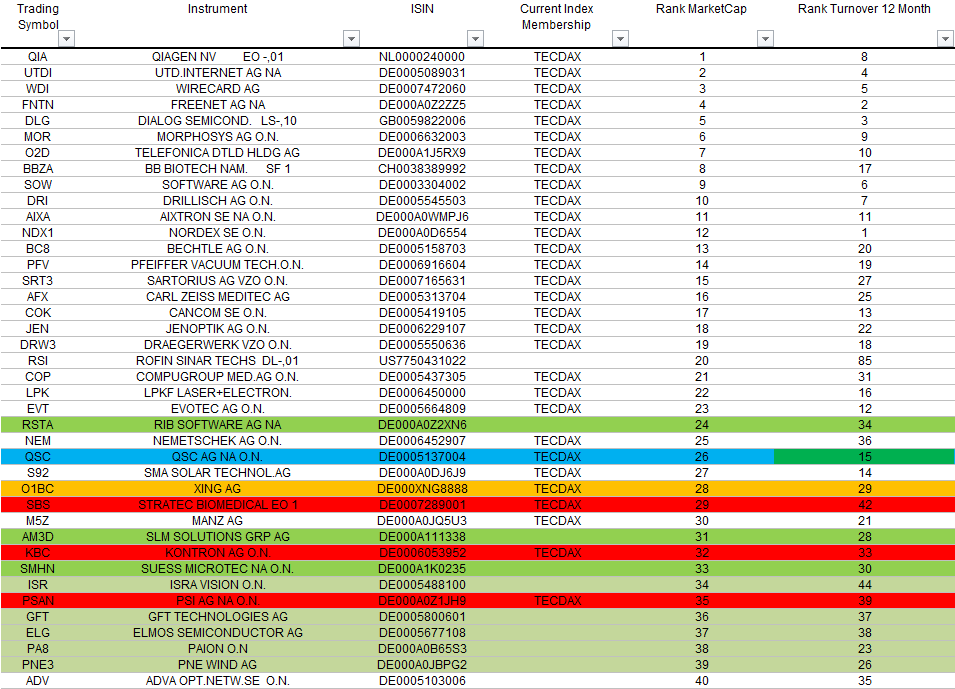
Task: Click the Rank MarketCap column header
Action: coord(702,9)
